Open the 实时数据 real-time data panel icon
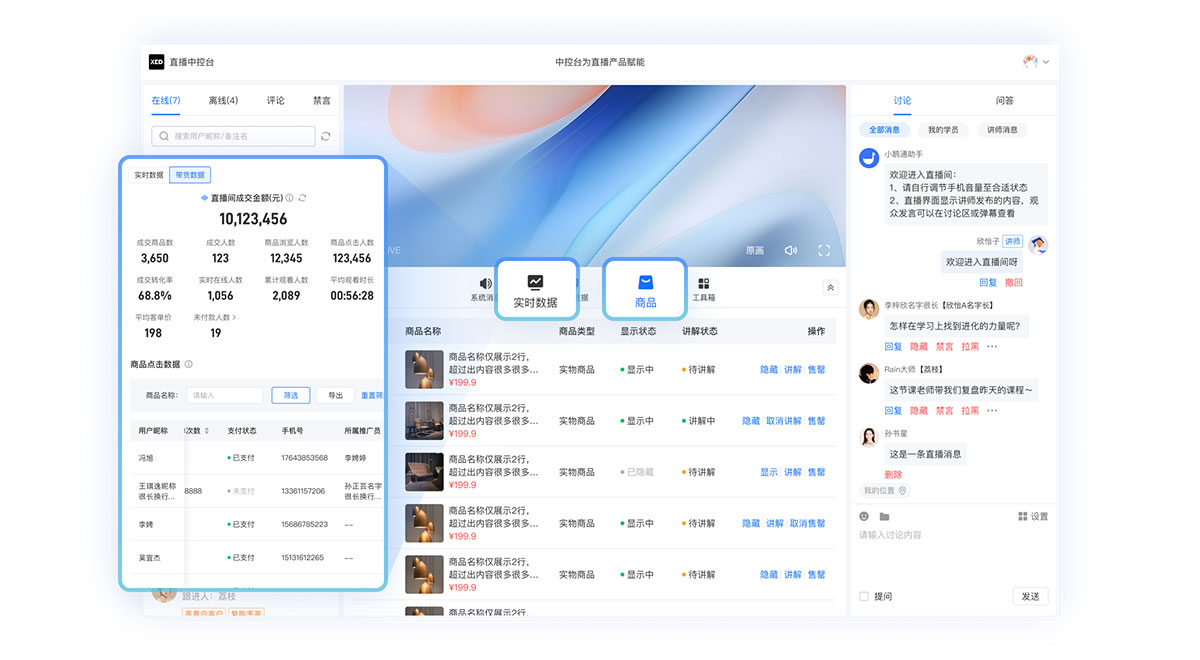 click(x=535, y=284)
